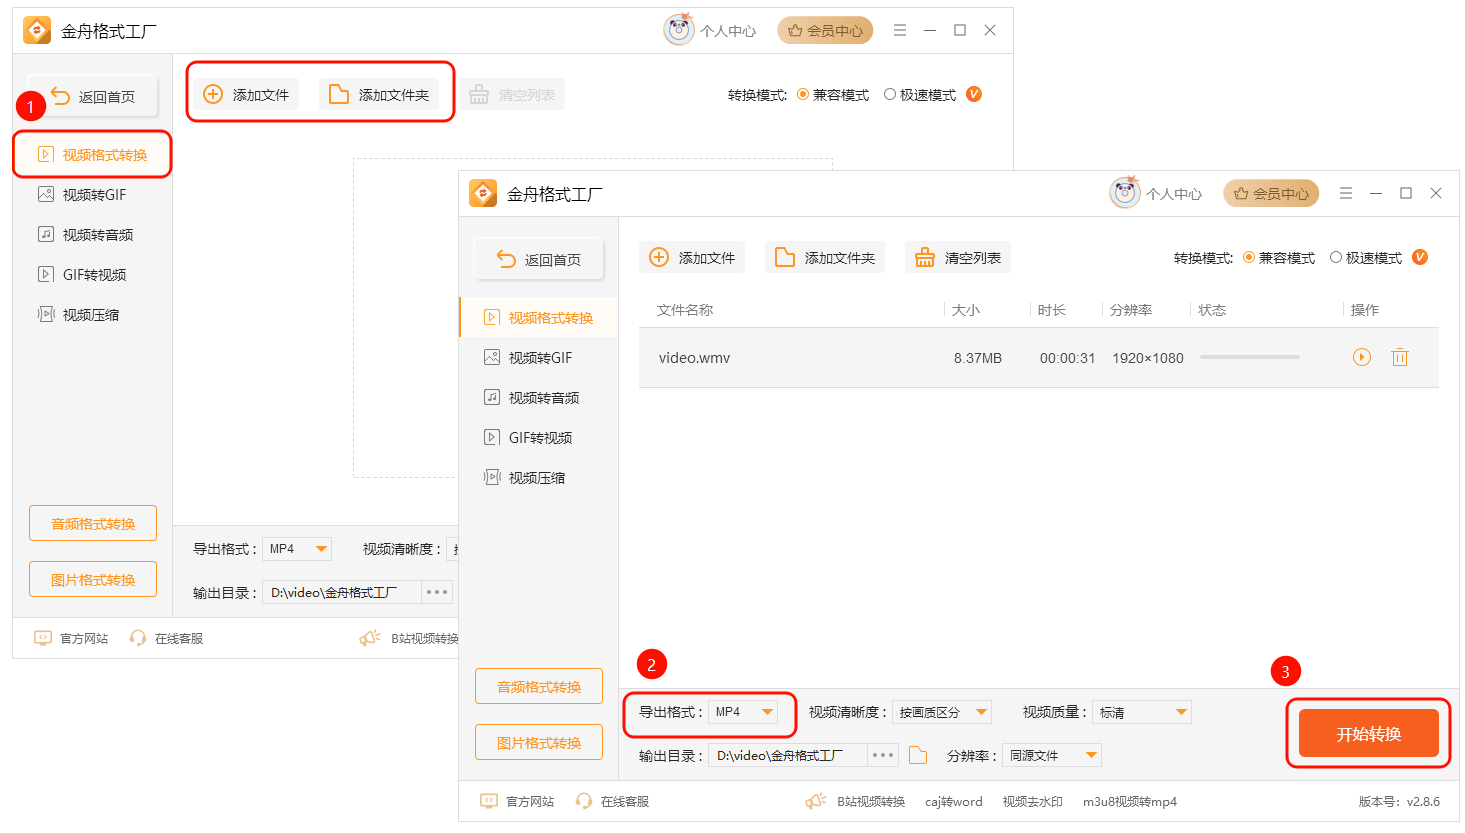Browse output directory with the ••• button, front window
1465x833 pixels.
tap(883, 755)
